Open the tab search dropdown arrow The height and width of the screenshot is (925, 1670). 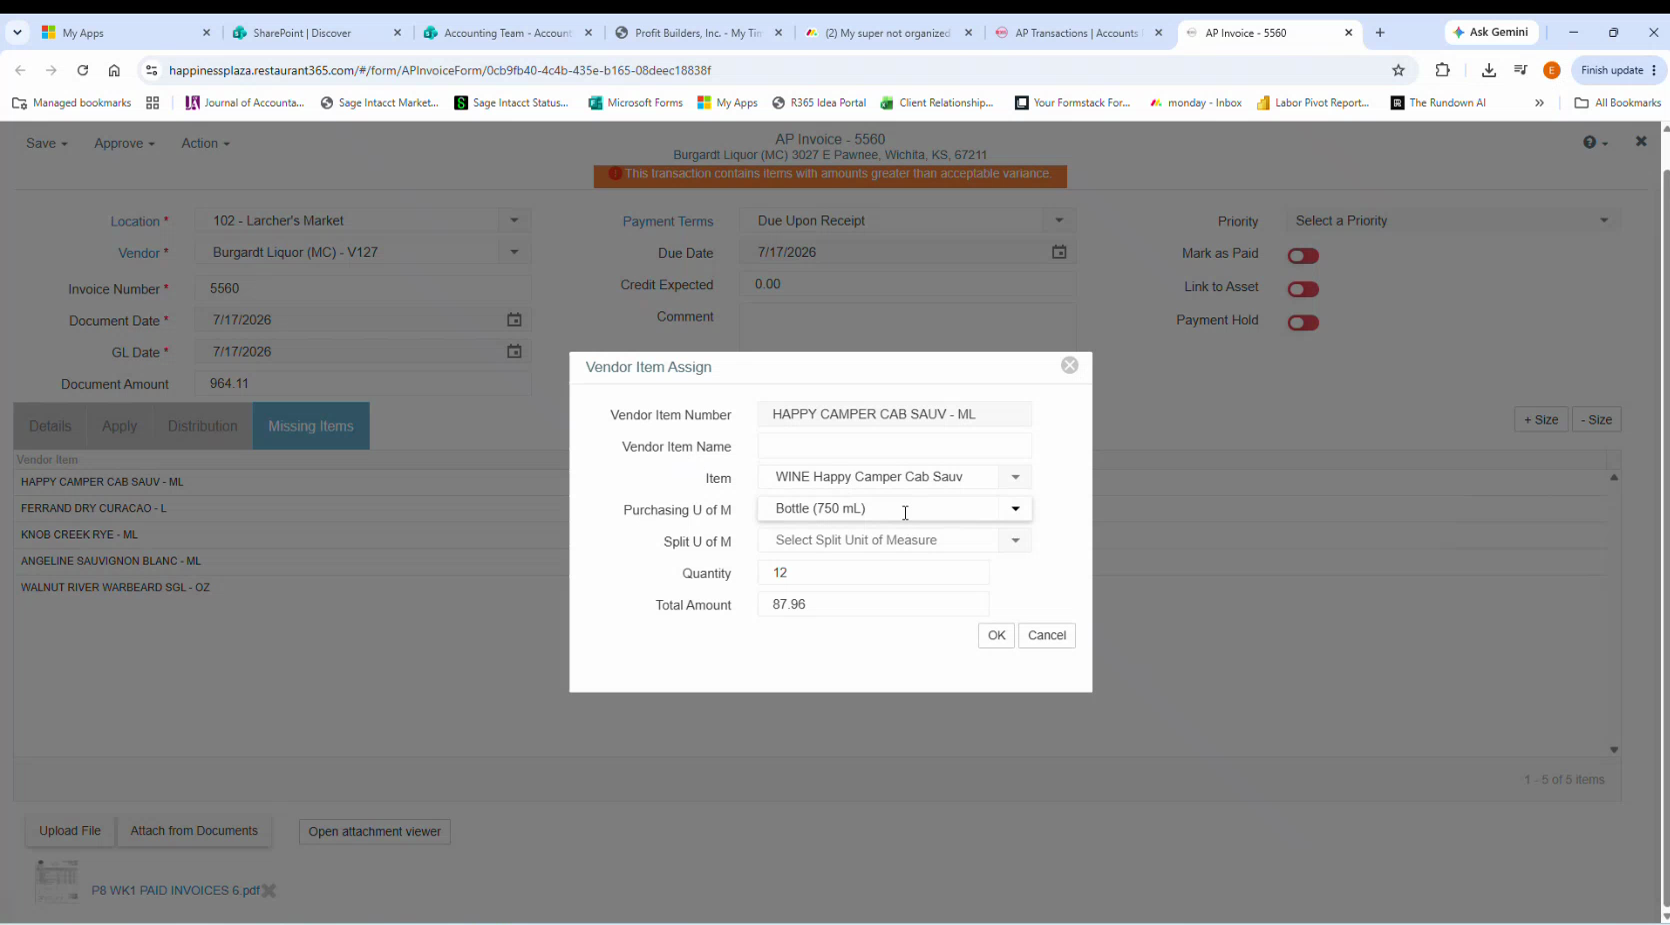pyautogui.click(x=17, y=32)
